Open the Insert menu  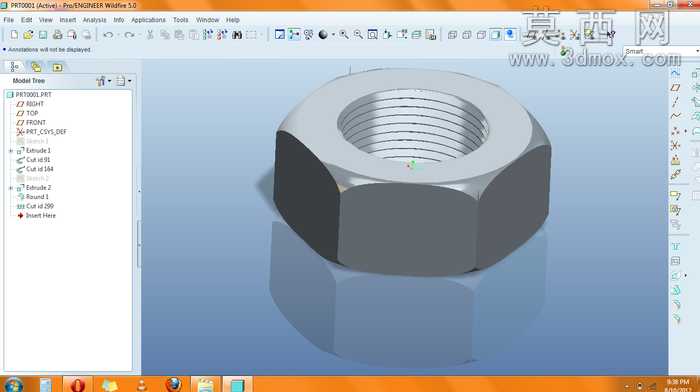click(68, 20)
